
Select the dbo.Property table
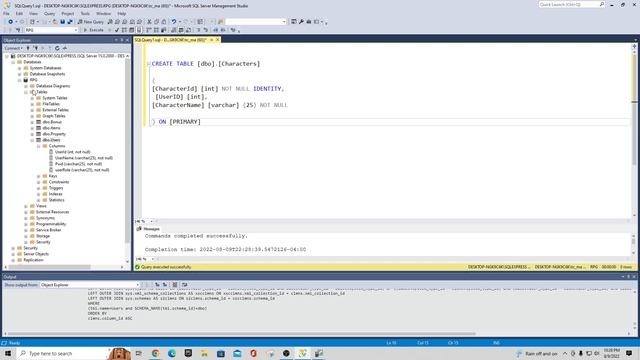click(x=54, y=134)
